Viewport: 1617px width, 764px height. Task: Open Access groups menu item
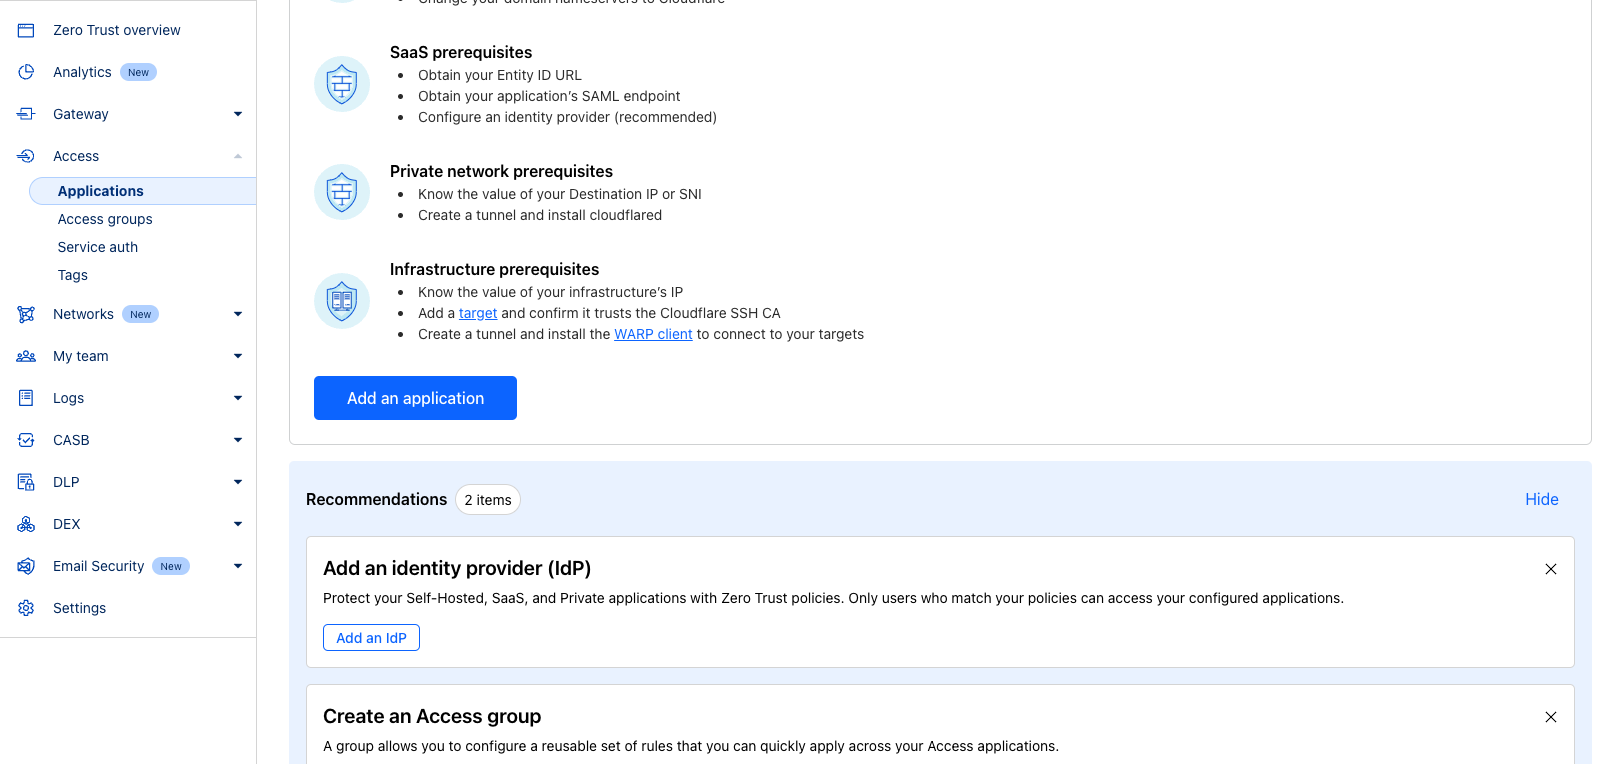[105, 219]
